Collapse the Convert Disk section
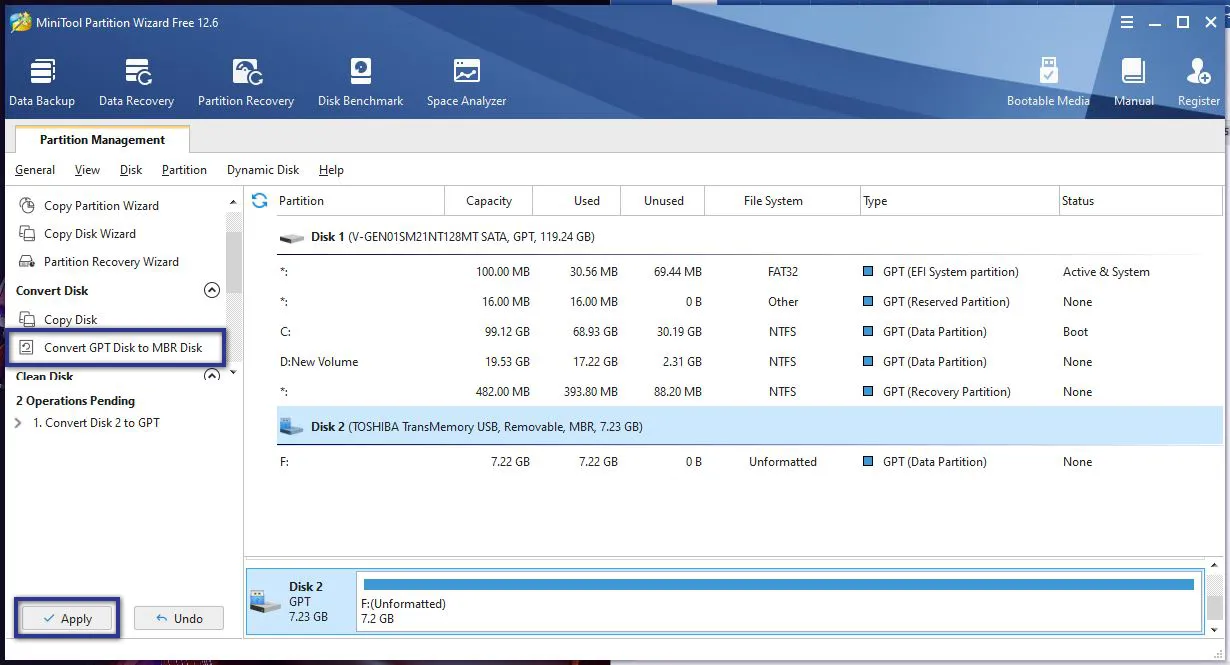1230x665 pixels. click(211, 290)
